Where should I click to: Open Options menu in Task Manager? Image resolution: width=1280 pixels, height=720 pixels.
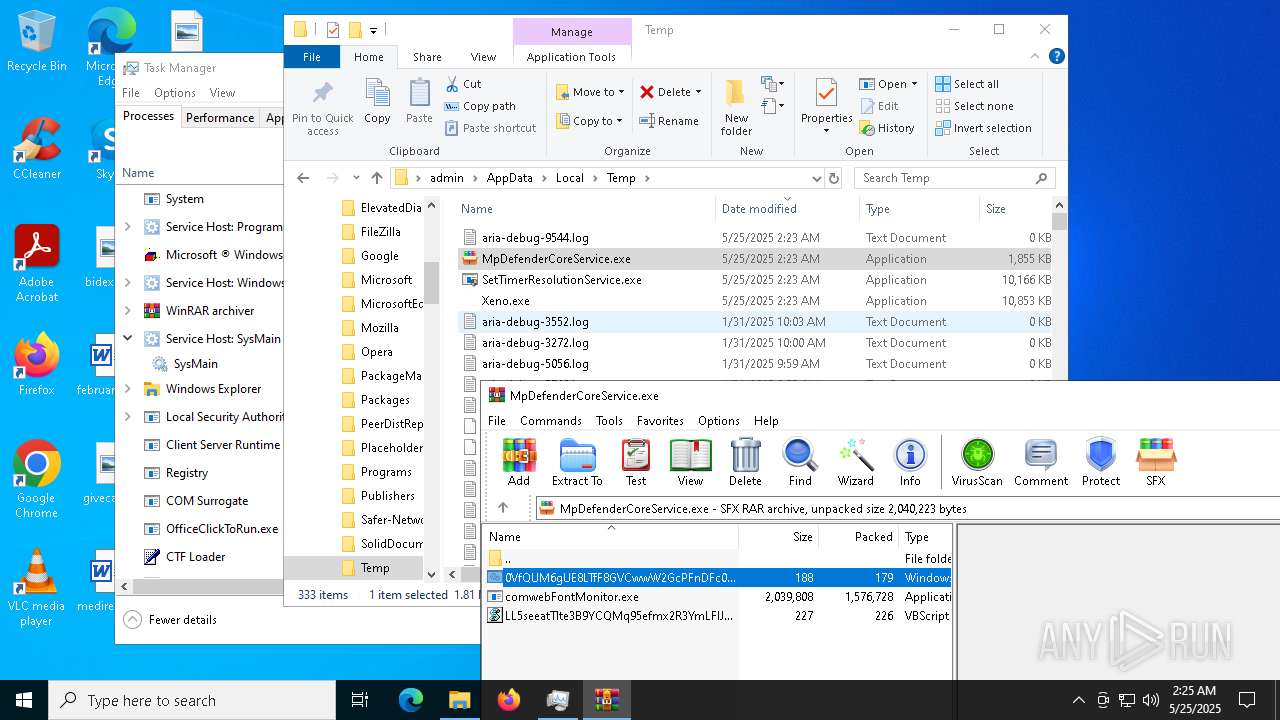pyautogui.click(x=175, y=92)
